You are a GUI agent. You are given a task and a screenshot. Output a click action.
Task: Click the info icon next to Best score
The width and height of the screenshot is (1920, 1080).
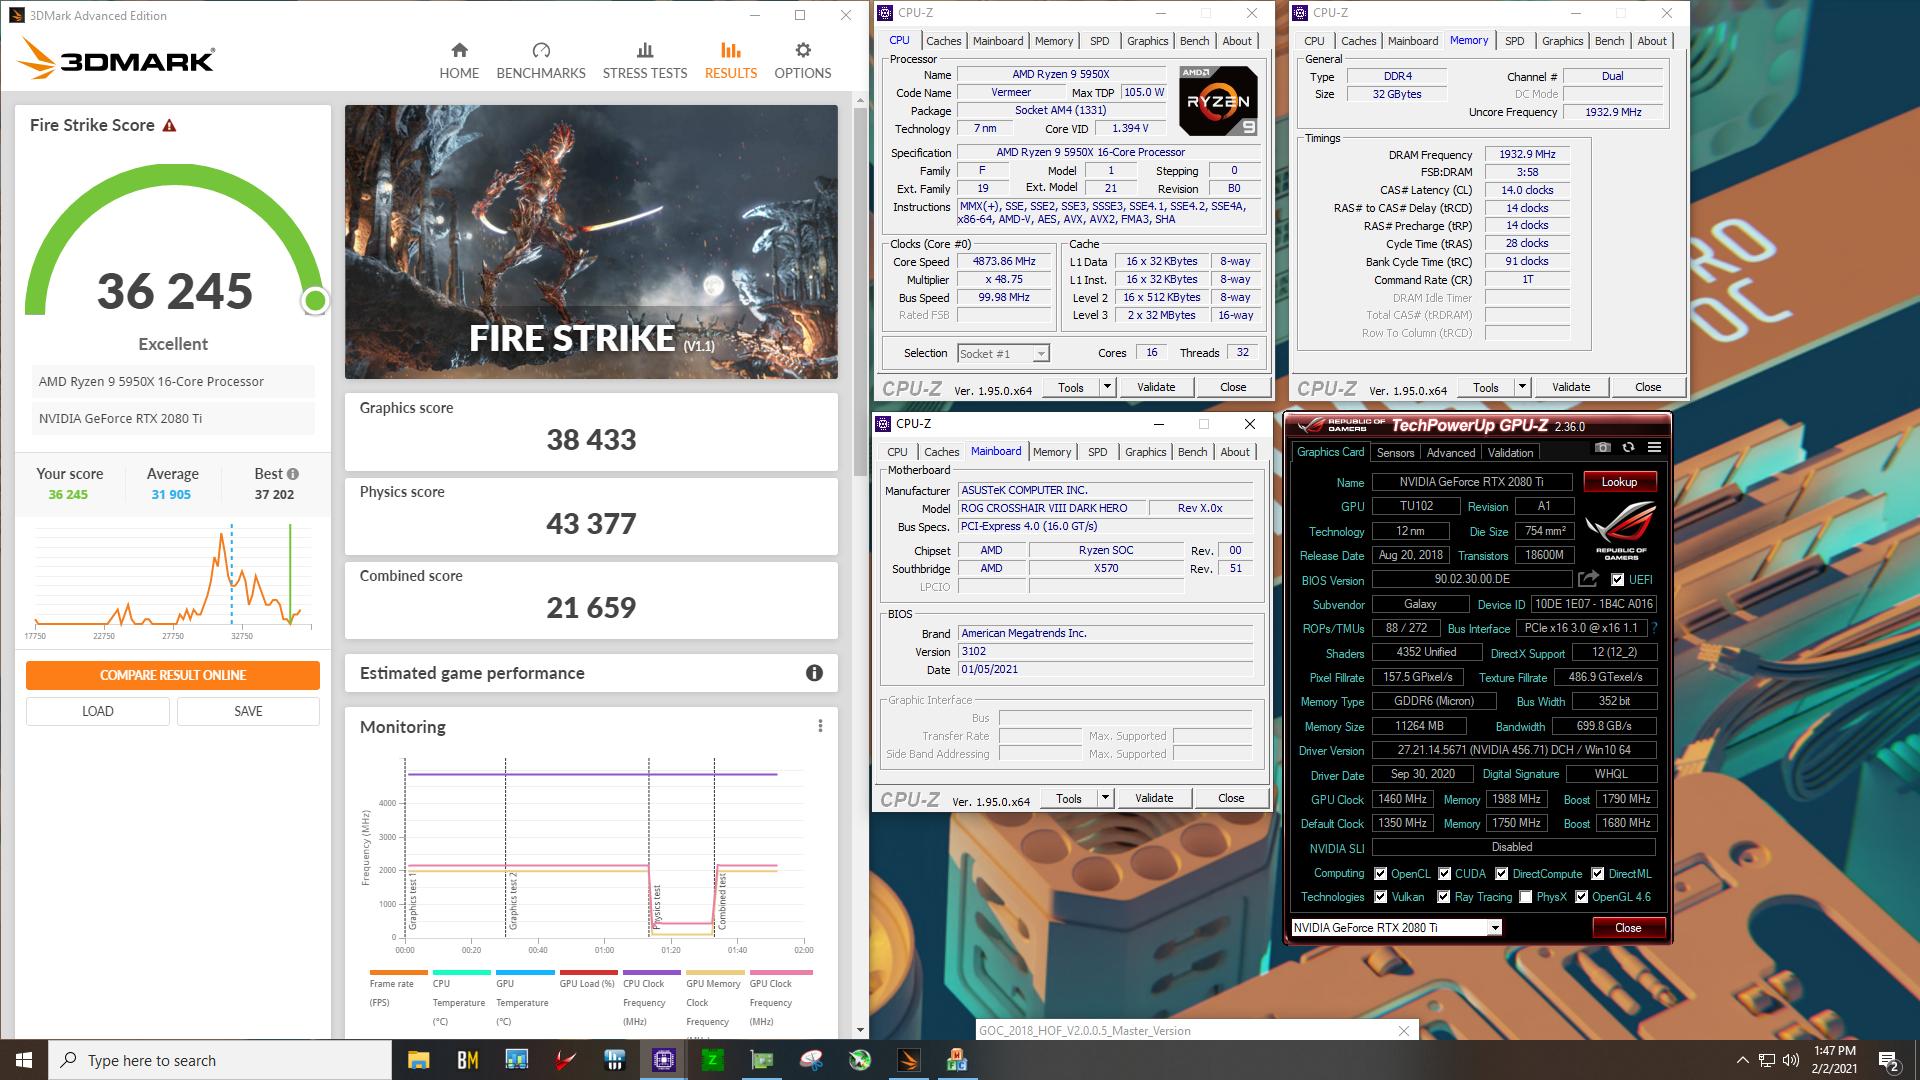[292, 474]
